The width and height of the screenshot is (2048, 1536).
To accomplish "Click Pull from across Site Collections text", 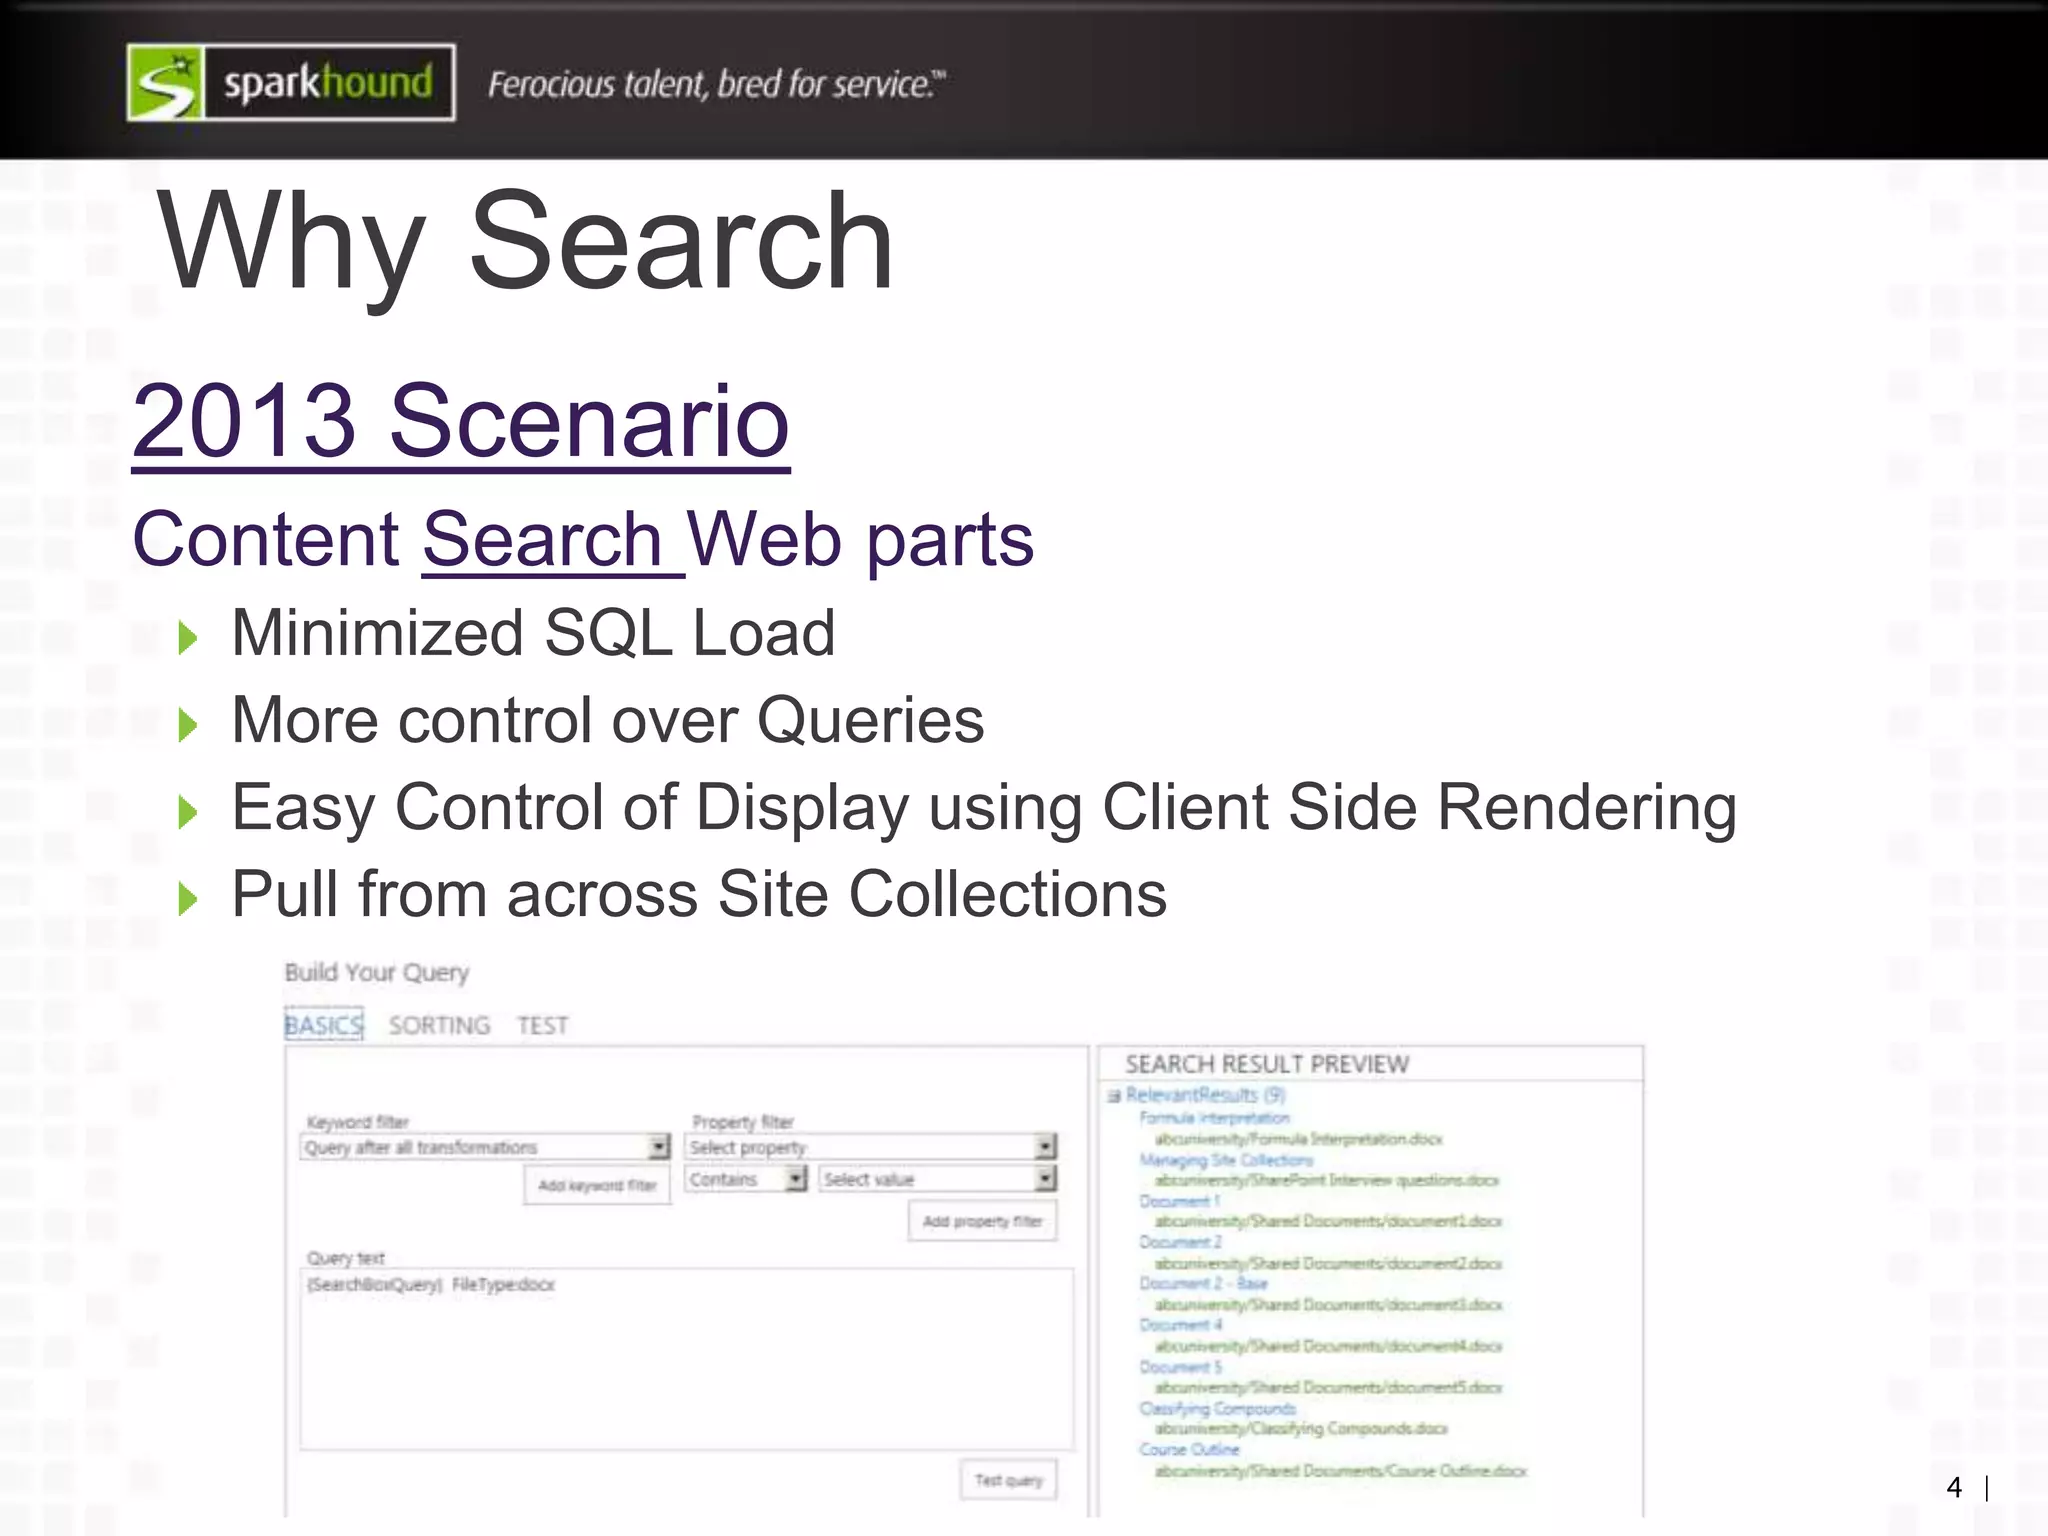I will pyautogui.click(x=699, y=894).
